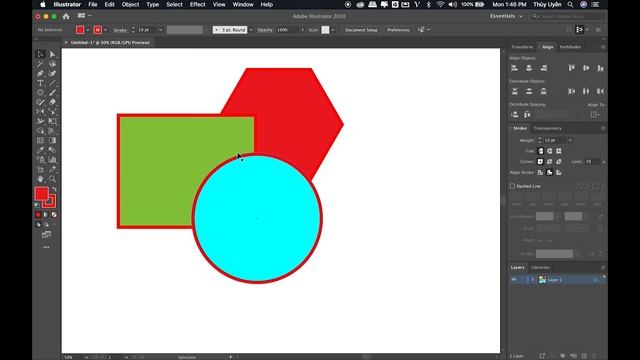
Task: Select the Pen tool
Action: [x=40, y=73]
